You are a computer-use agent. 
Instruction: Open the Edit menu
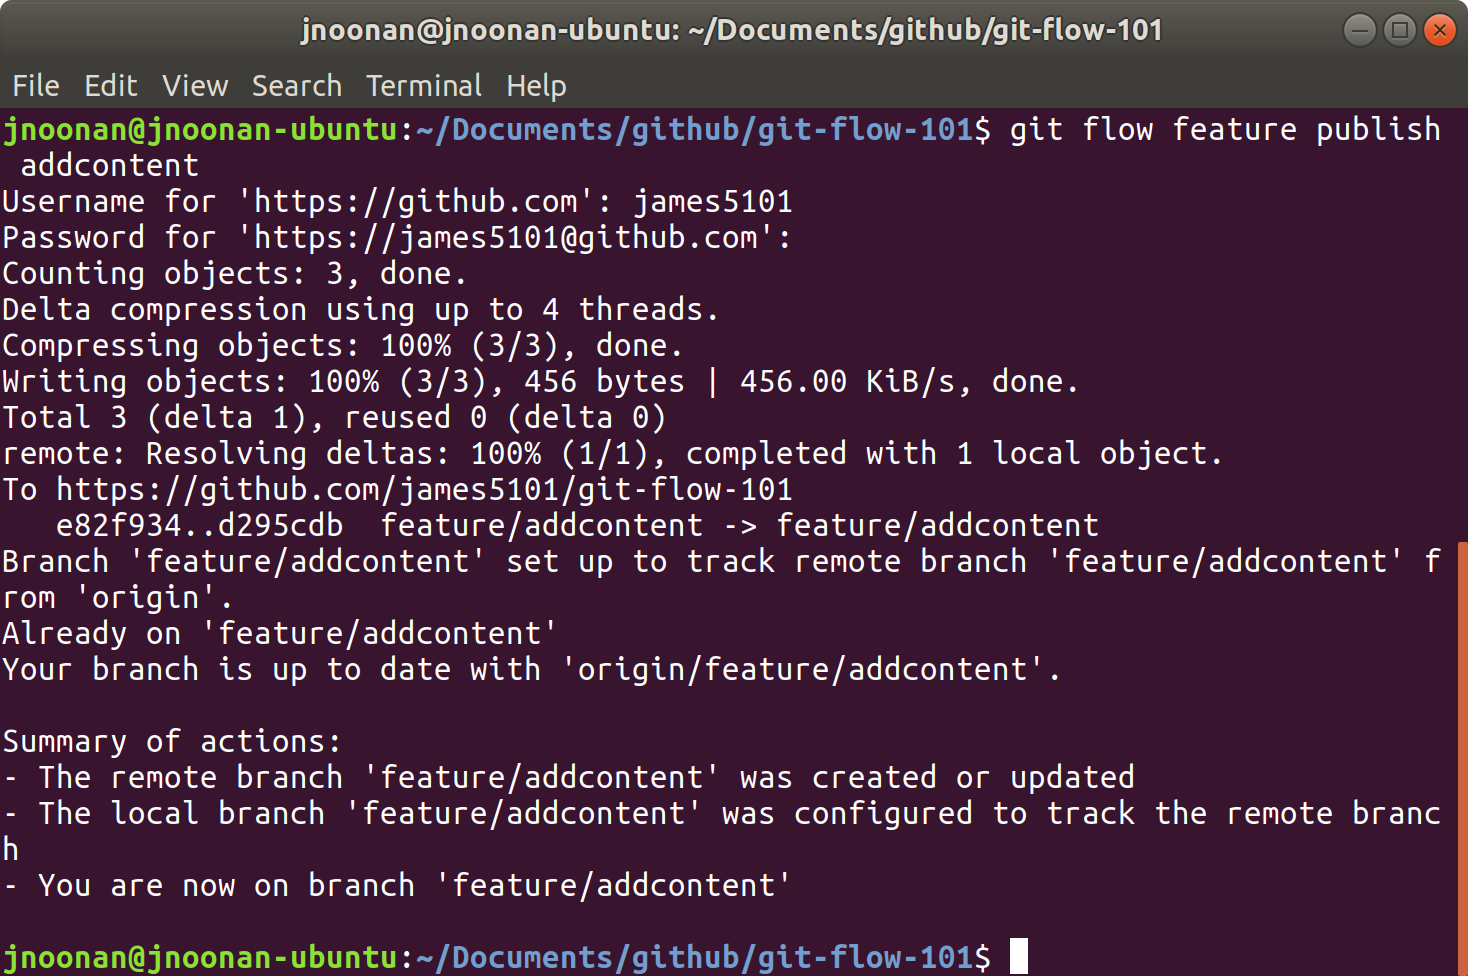click(110, 86)
